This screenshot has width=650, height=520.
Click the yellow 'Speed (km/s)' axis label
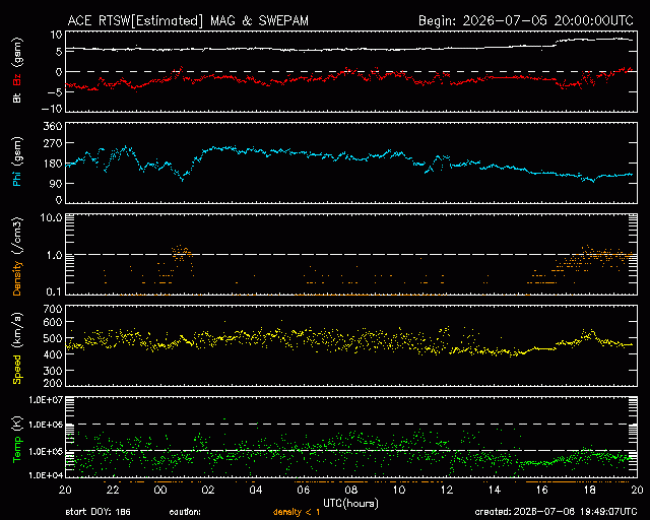click(x=17, y=348)
